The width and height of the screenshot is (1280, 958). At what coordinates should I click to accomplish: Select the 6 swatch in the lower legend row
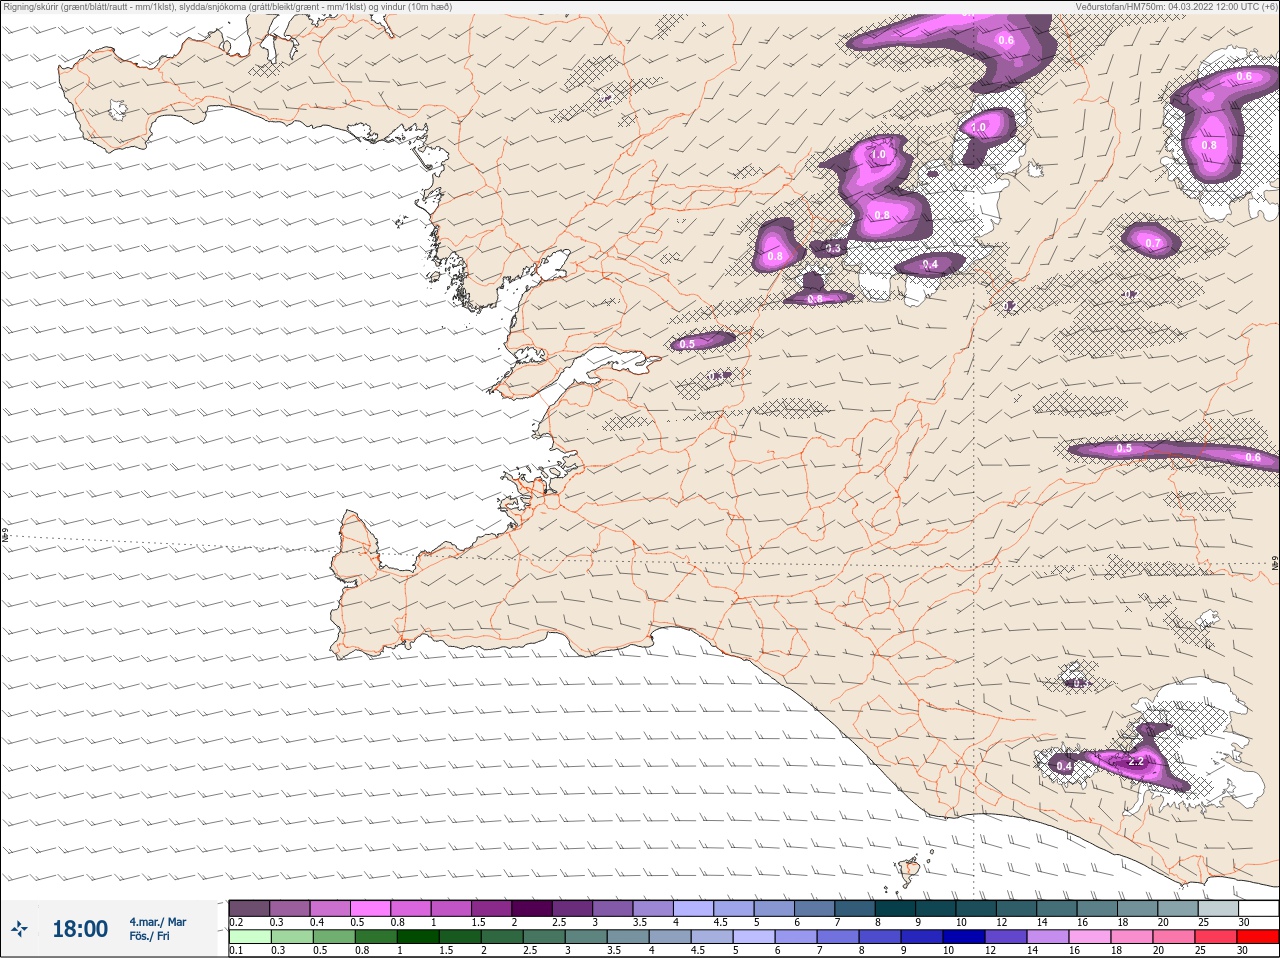click(796, 937)
